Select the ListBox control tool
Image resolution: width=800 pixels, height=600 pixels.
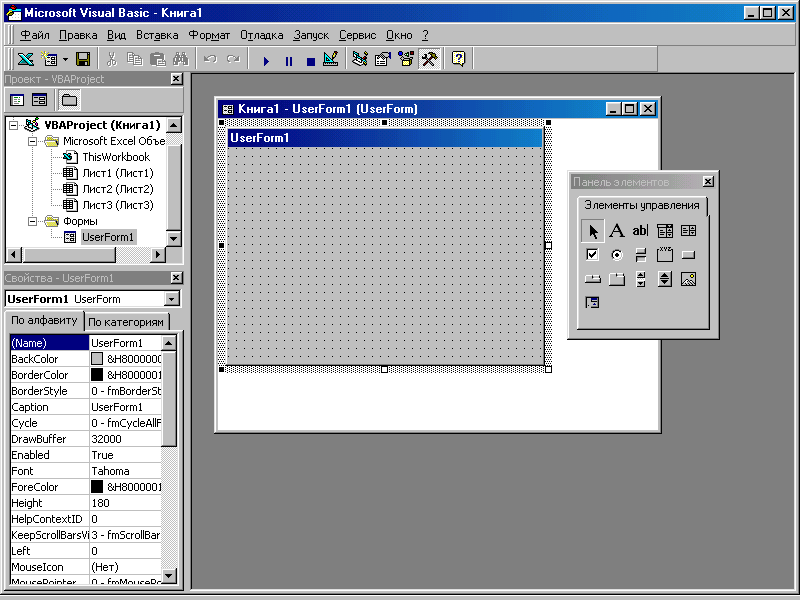coord(688,231)
